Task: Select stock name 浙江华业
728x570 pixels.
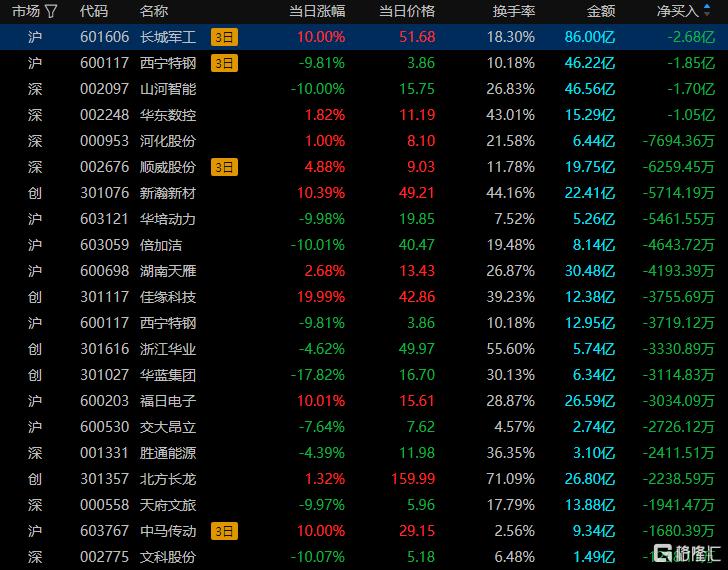Action: (168, 349)
